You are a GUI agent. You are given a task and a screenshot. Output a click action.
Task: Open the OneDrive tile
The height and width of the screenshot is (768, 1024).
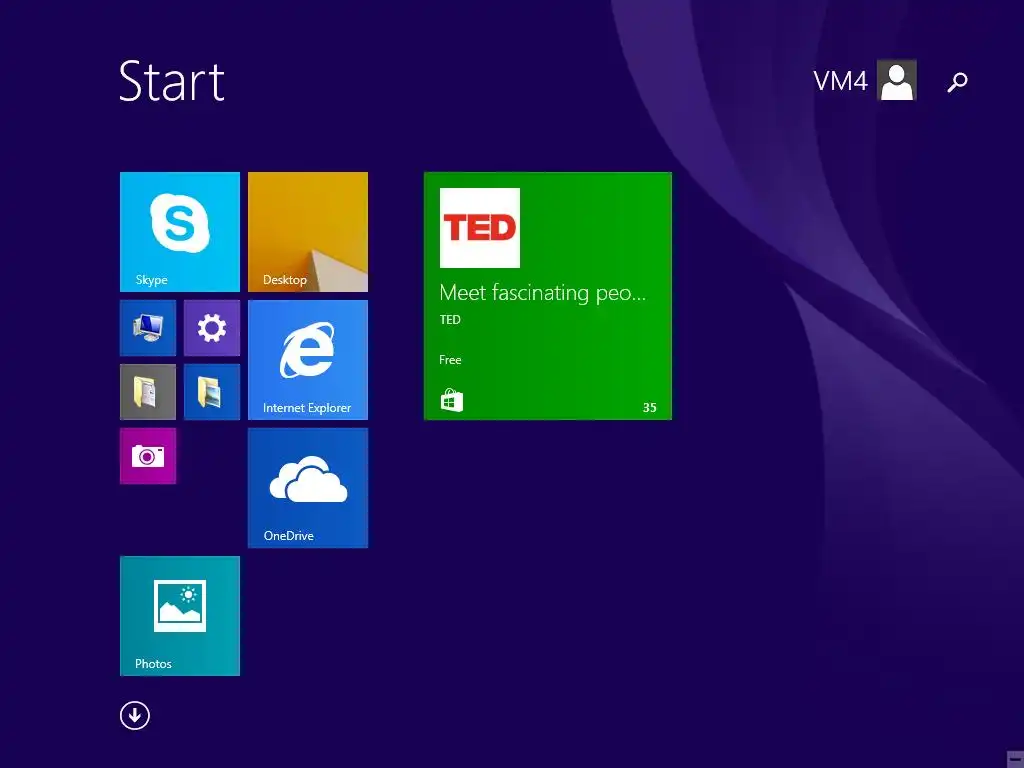[308, 488]
